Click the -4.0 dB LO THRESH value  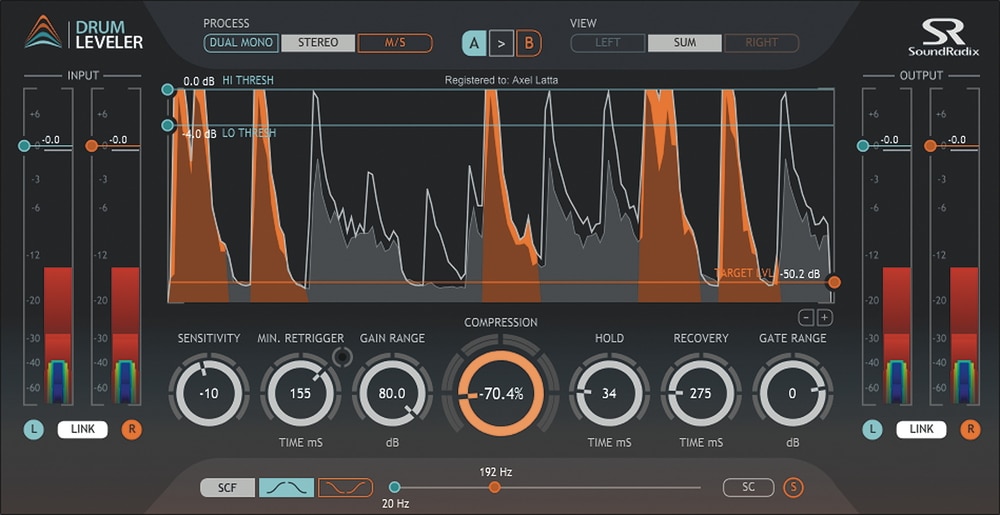[198, 134]
